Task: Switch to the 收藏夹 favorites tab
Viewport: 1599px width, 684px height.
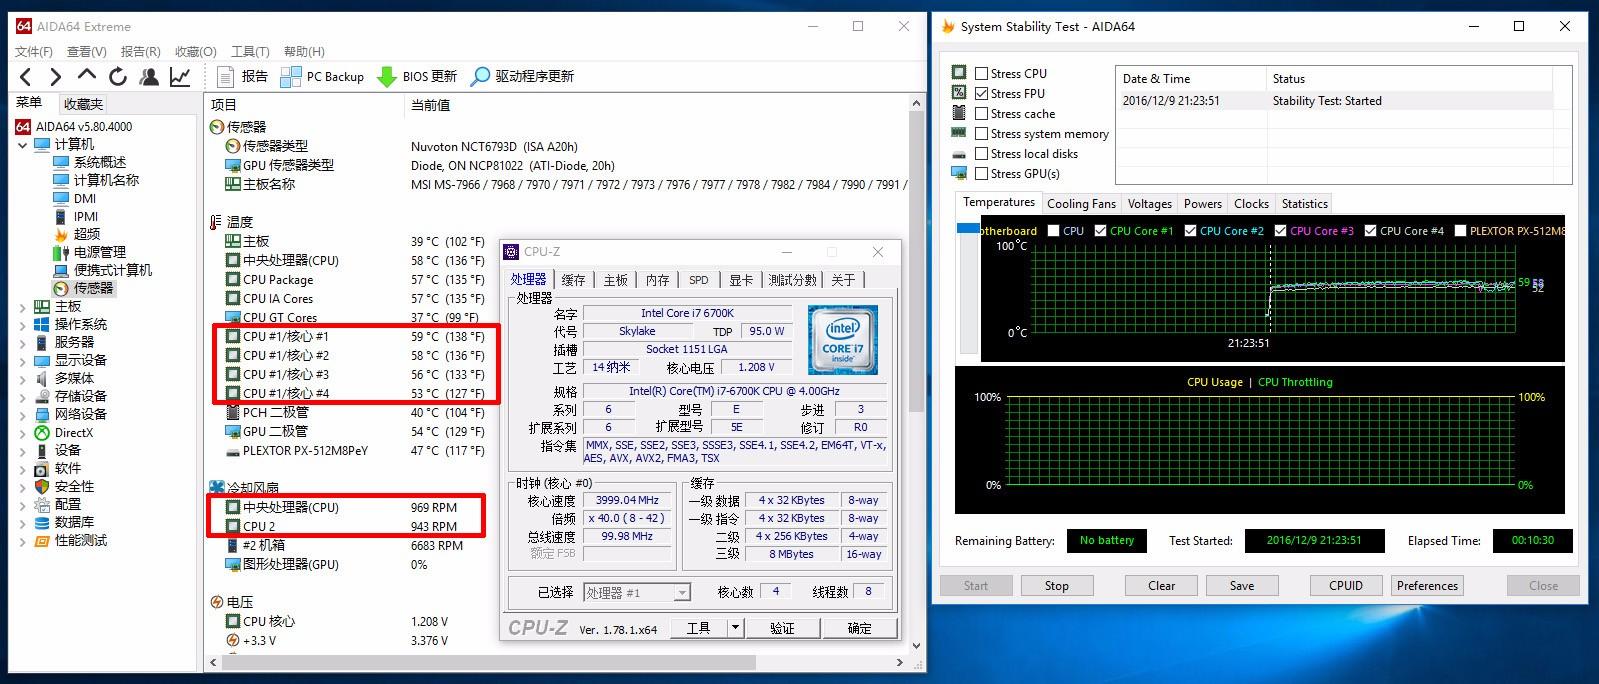Action: coord(83,104)
